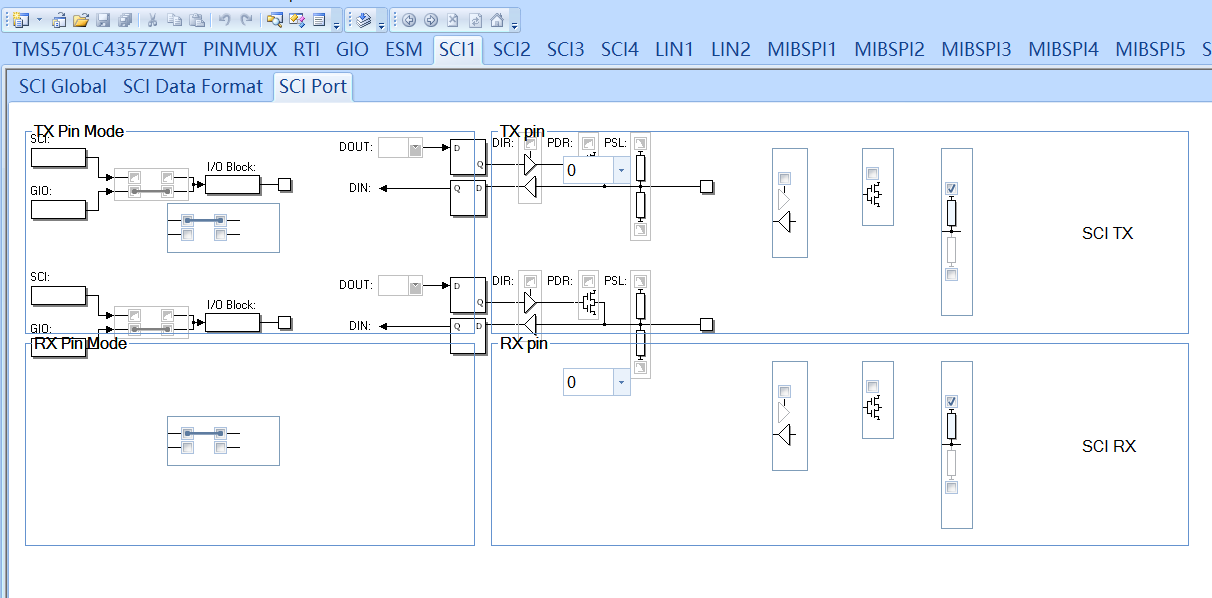Switch to the MIBSPI2 tab
This screenshot has width=1212, height=598.
[889, 49]
